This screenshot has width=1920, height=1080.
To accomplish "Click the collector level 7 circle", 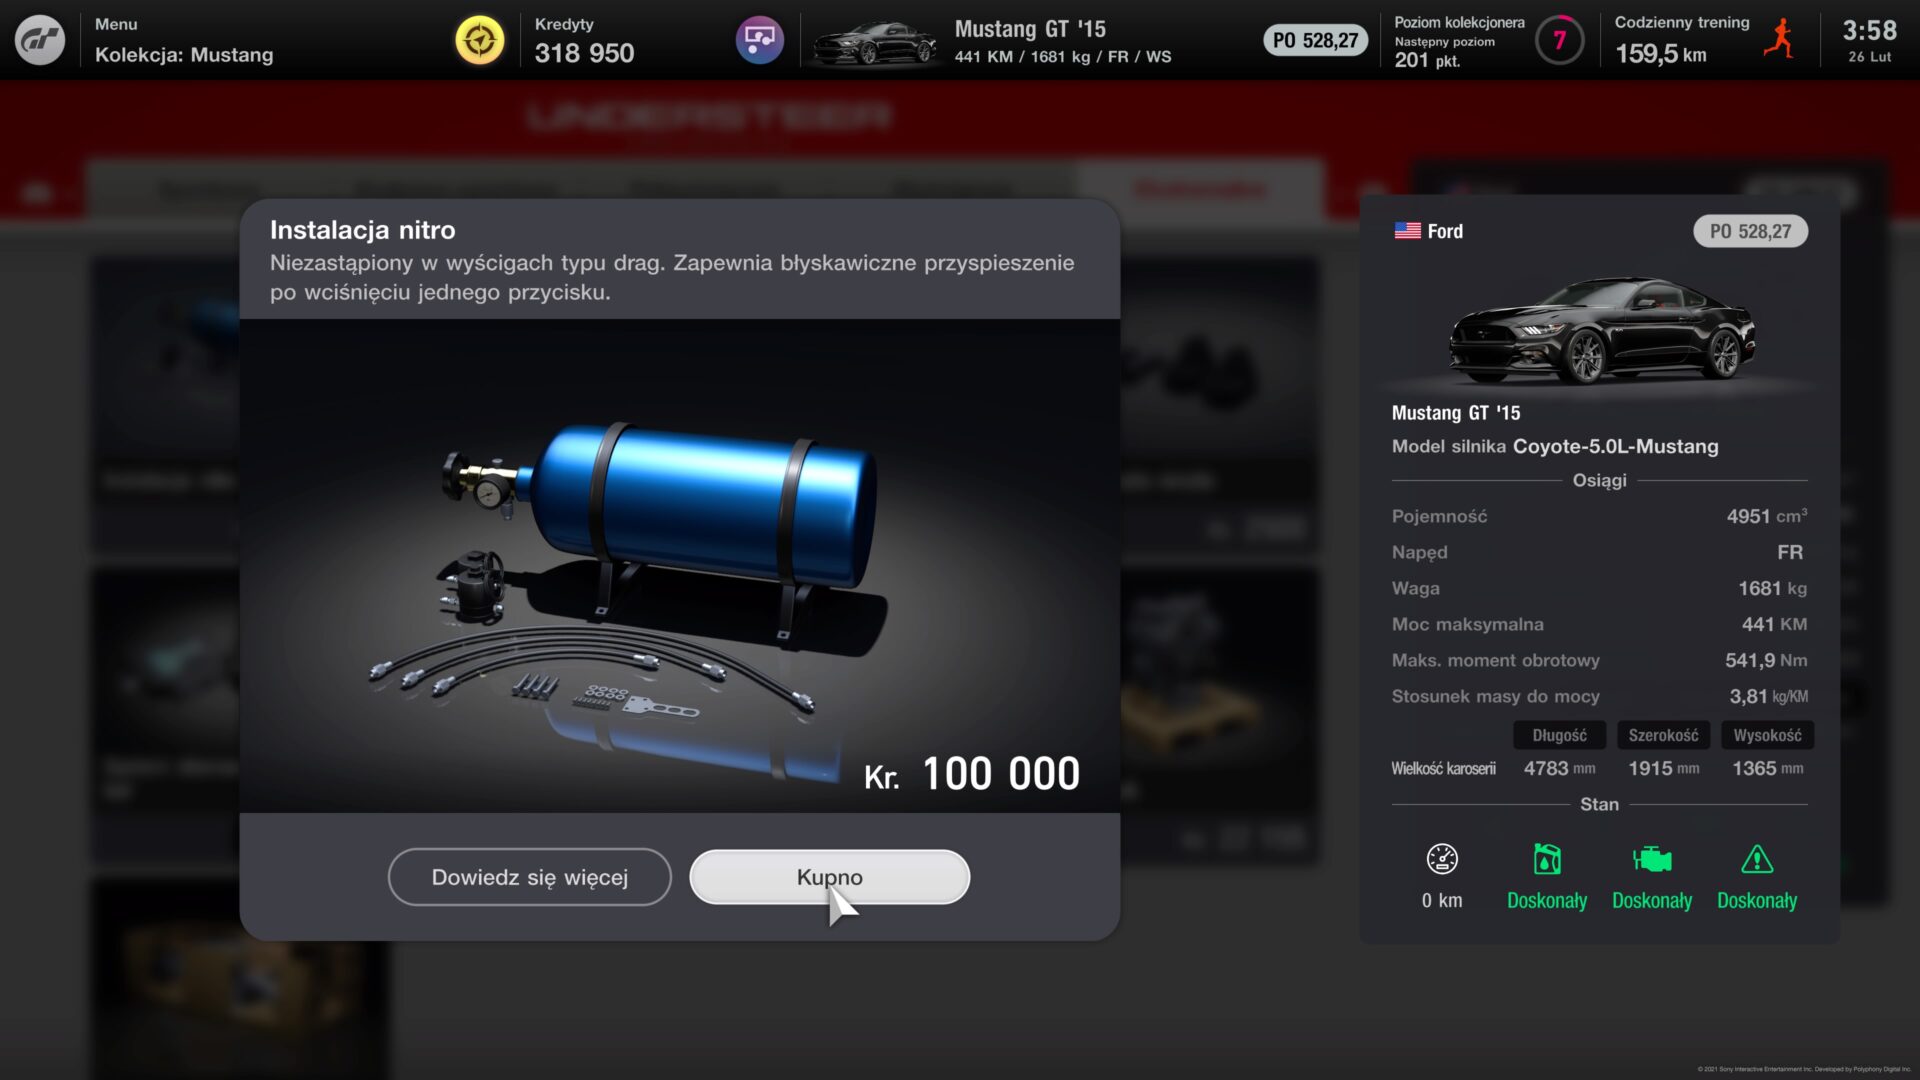I will [1559, 40].
